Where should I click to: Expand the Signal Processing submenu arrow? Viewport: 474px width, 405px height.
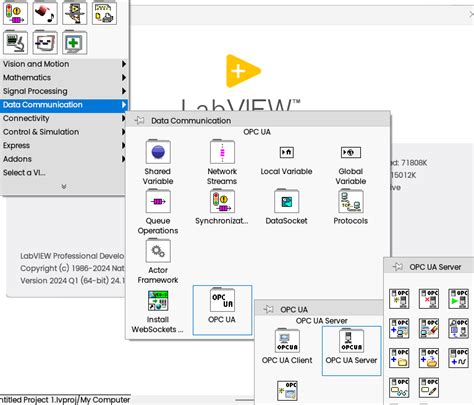(124, 91)
